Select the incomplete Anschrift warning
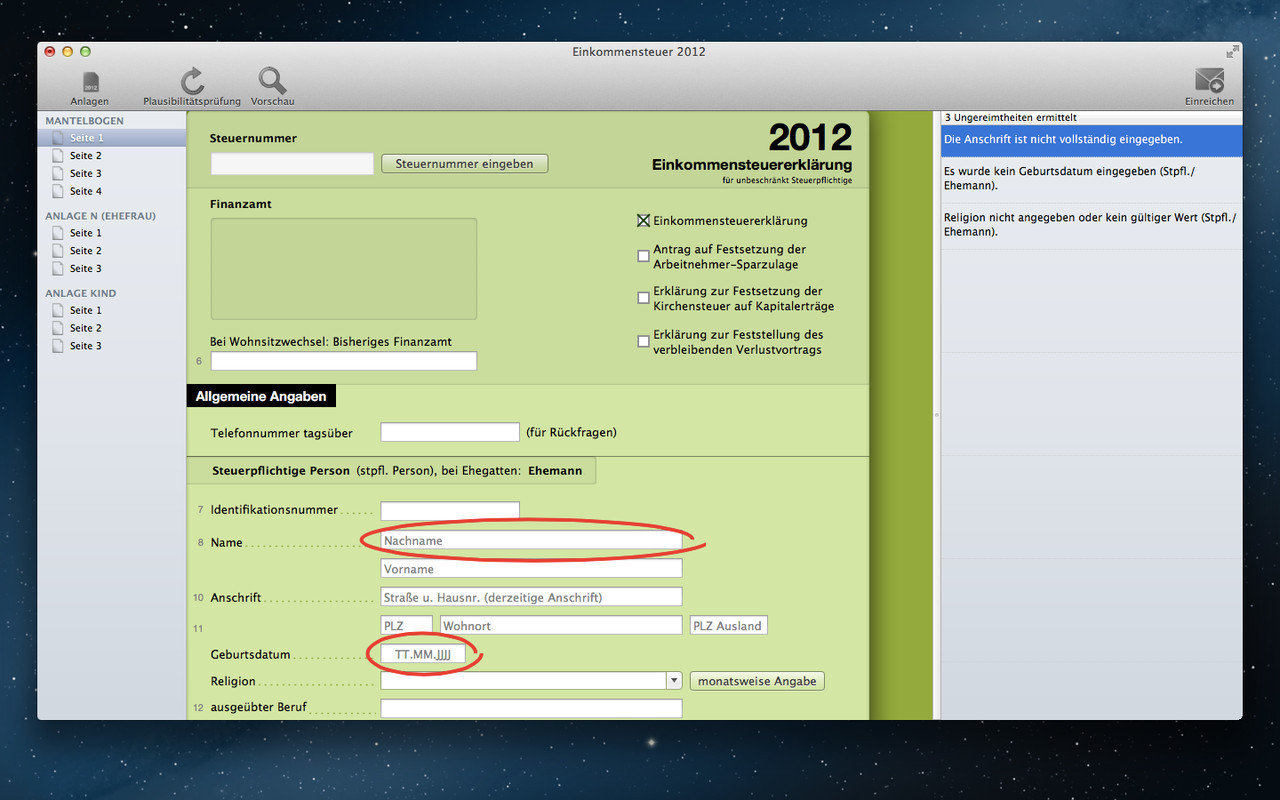This screenshot has width=1280, height=800. click(x=1091, y=140)
